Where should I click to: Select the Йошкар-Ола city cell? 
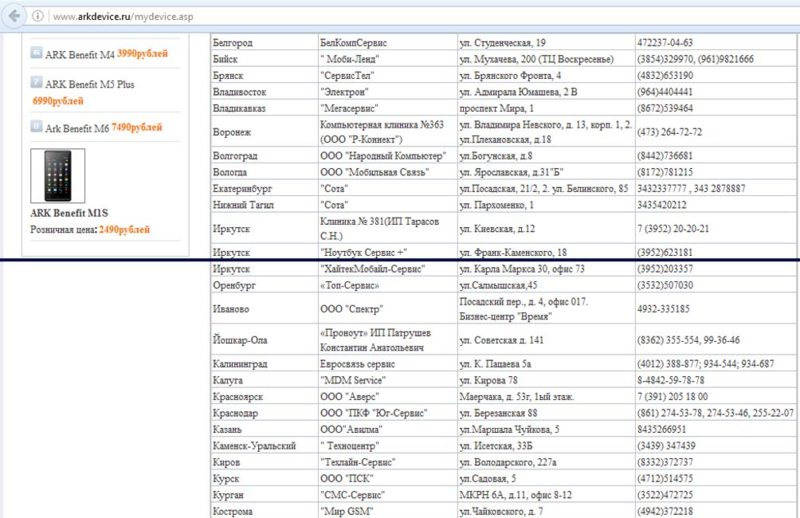tap(264, 340)
